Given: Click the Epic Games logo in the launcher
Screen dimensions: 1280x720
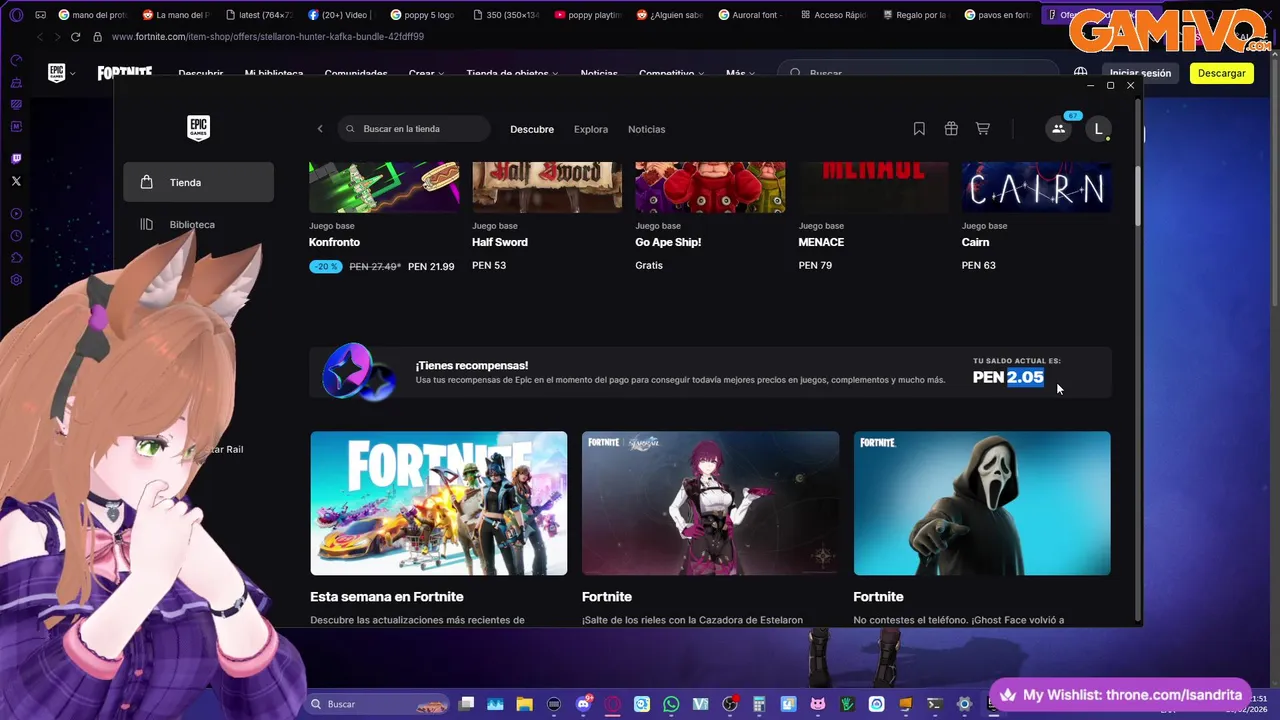Looking at the screenshot, I should 198,128.
